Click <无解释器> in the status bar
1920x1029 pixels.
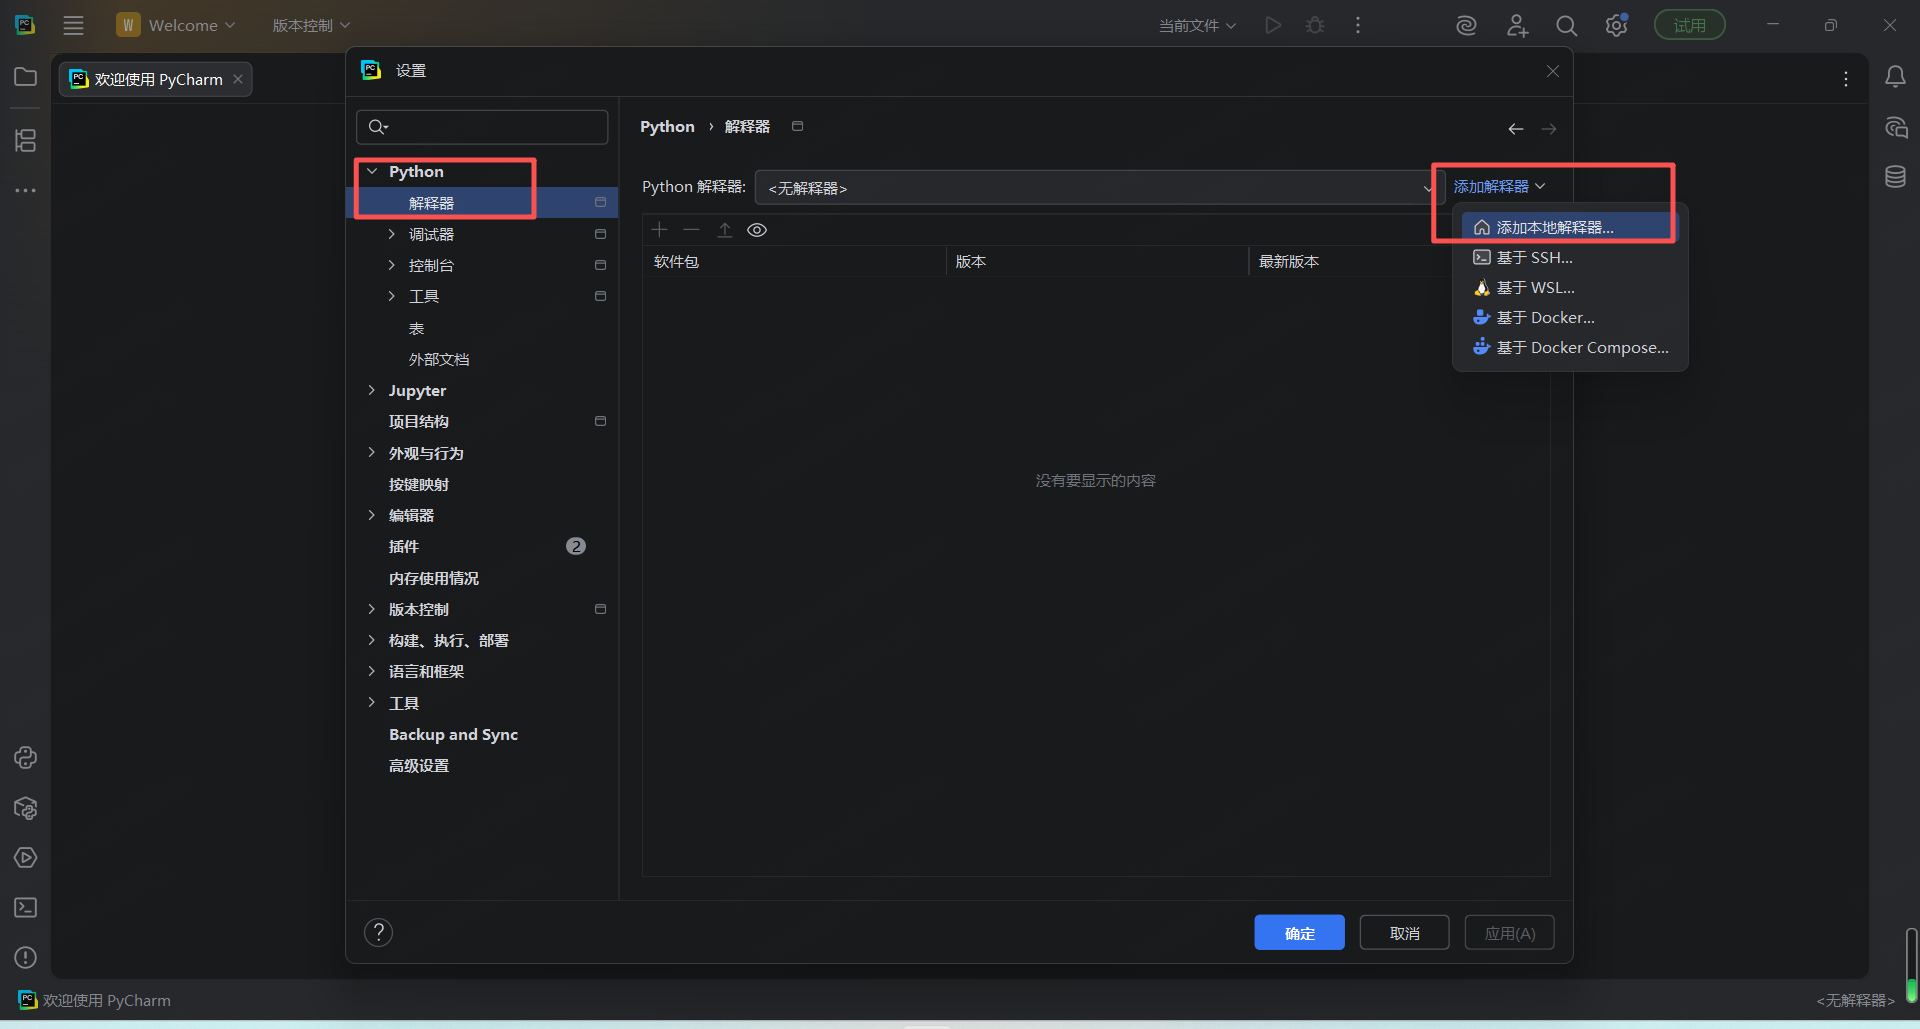pos(1855,1000)
